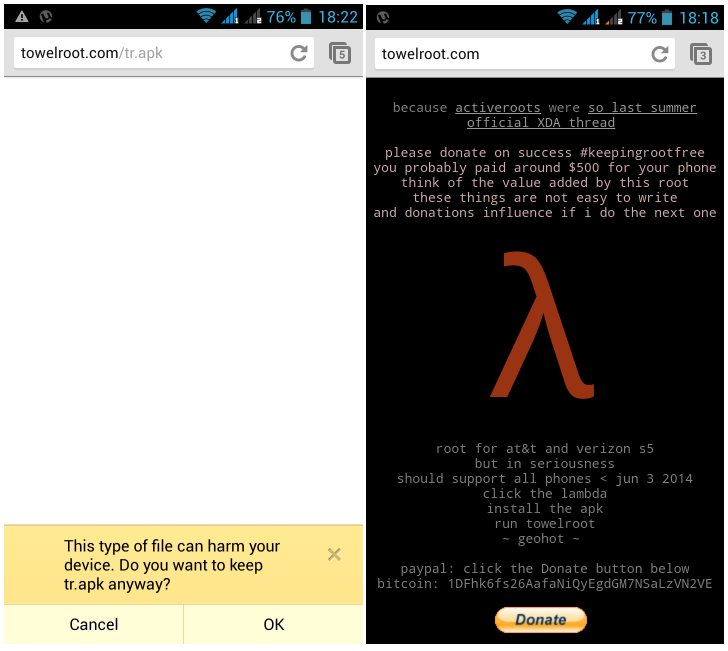The height and width of the screenshot is (651, 728).
Task: Open tab switcher showing 5 tabs
Action: coord(340,53)
